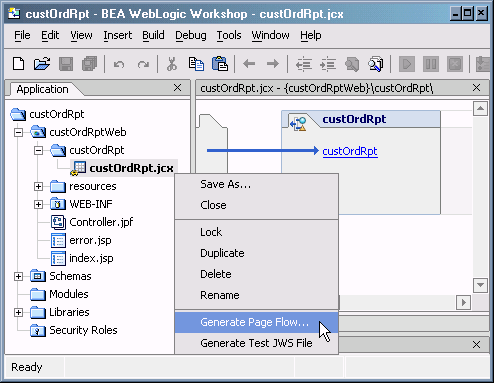Open the Edit menu
Screen dimensions: 494x383
click(x=50, y=35)
